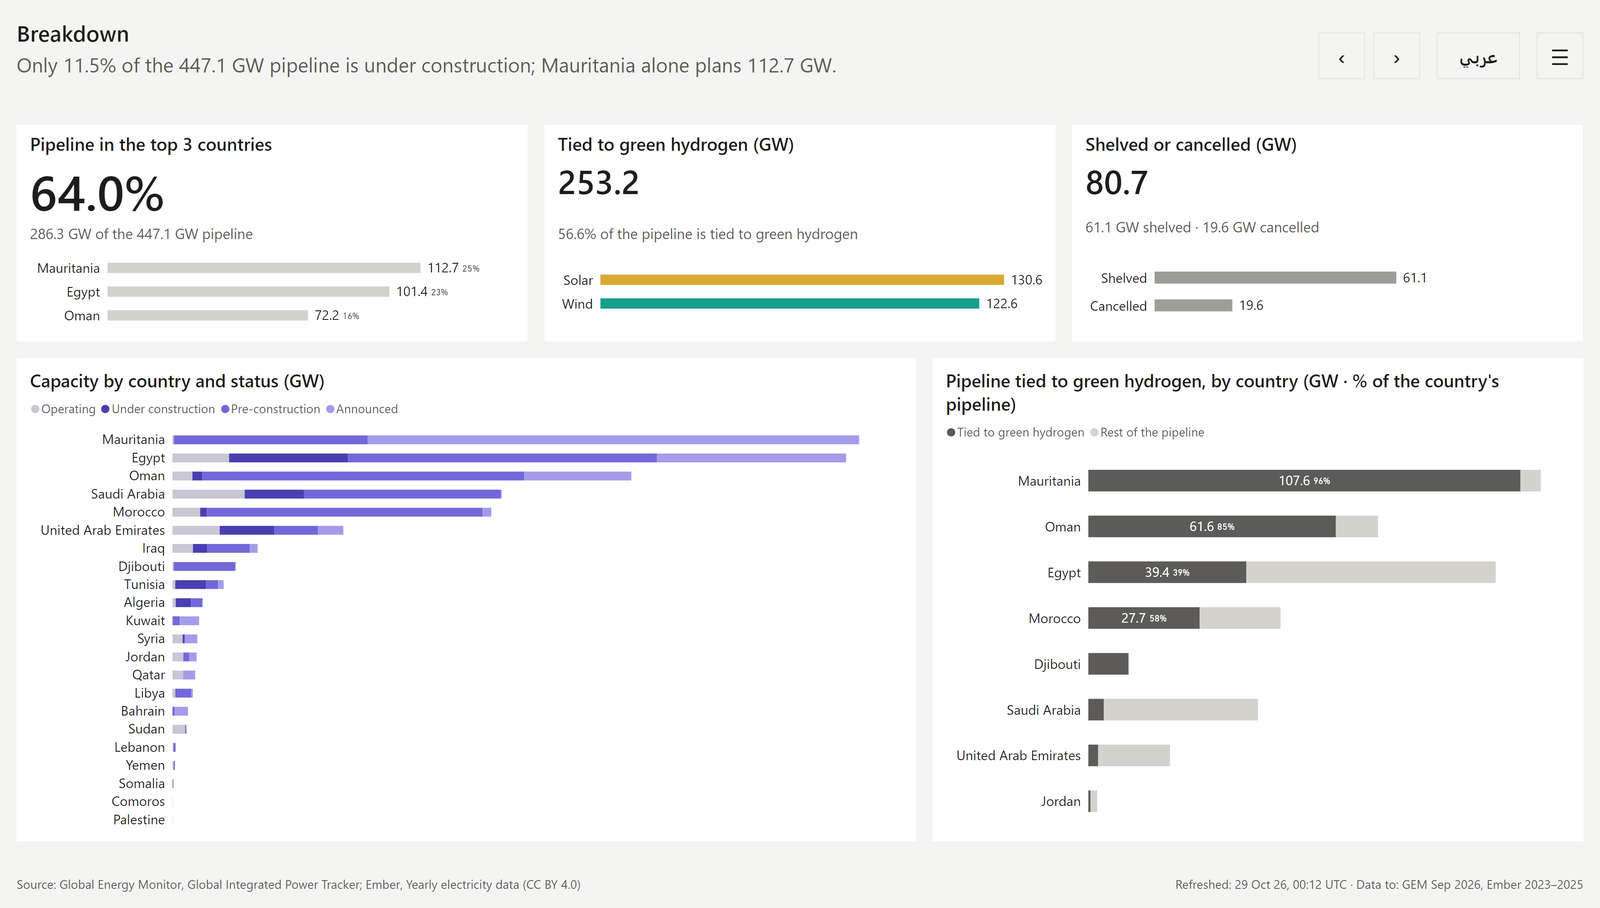Click 'Libya' label in capacity chart
This screenshot has width=1600, height=908.
click(x=150, y=693)
